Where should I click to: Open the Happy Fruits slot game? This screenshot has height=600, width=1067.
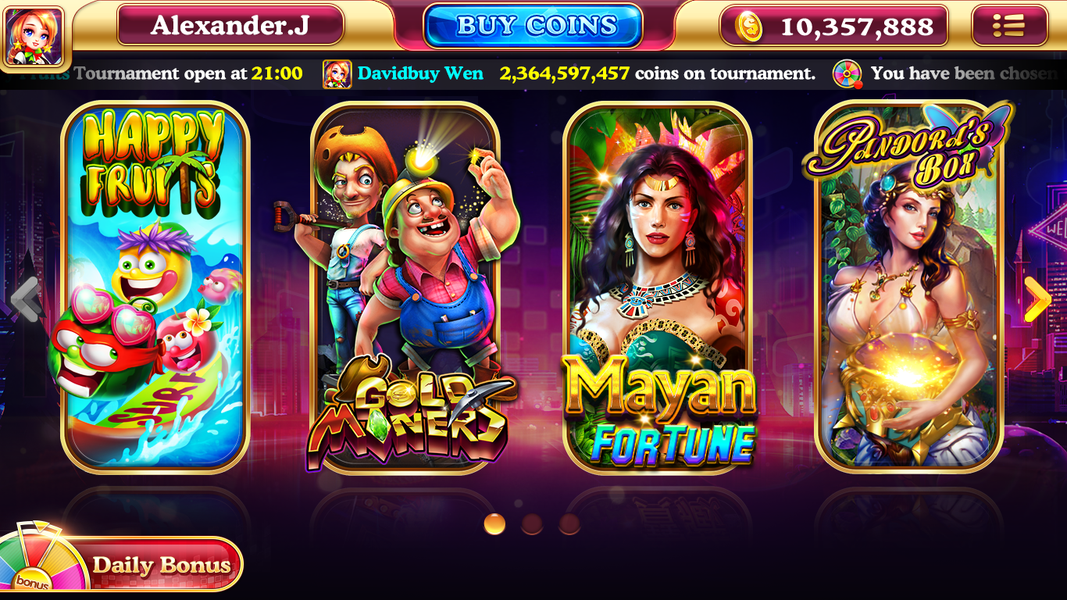(154, 287)
